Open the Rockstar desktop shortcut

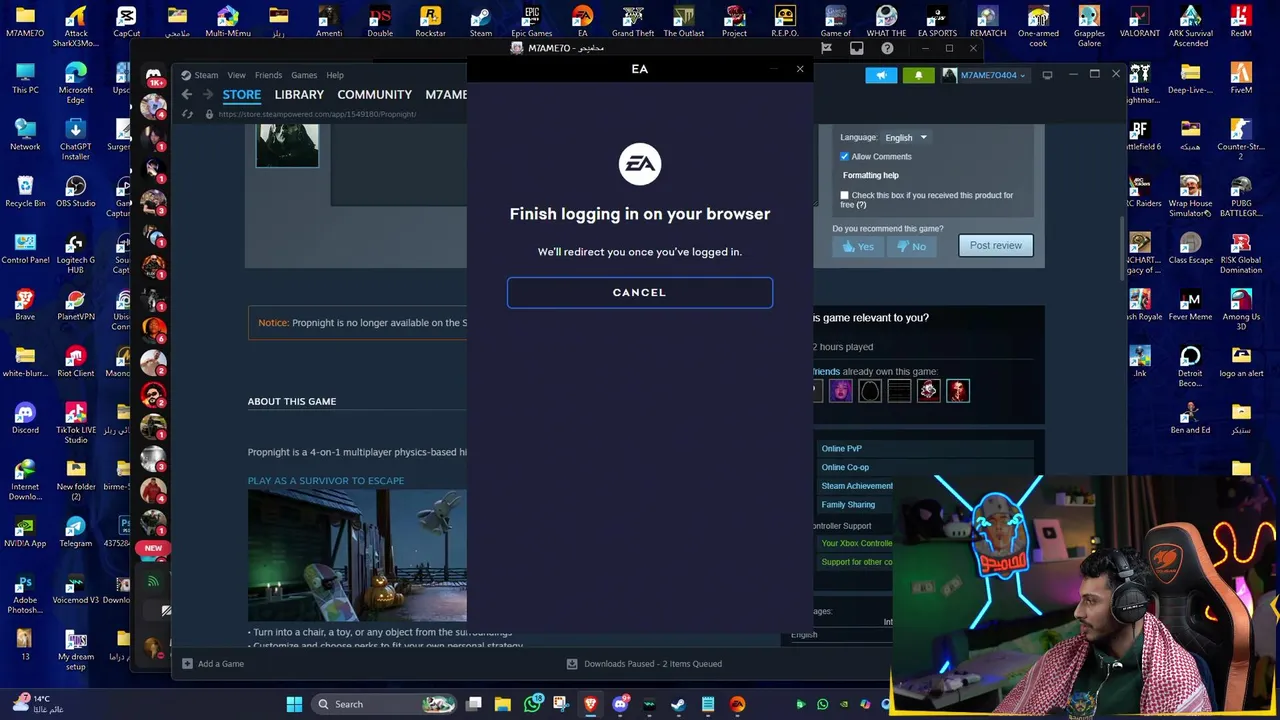pos(430,21)
